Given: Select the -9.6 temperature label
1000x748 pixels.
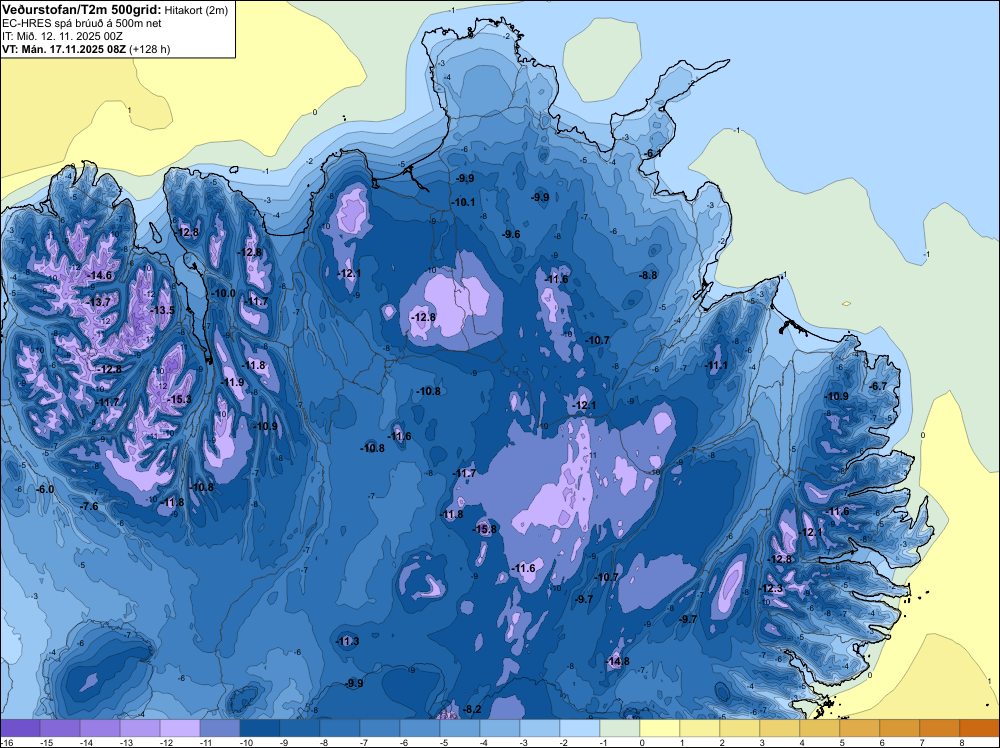Looking at the screenshot, I should click(x=511, y=235).
